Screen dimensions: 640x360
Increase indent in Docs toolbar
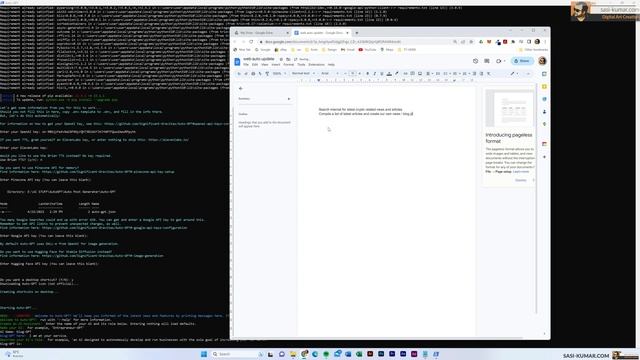pos(482,73)
